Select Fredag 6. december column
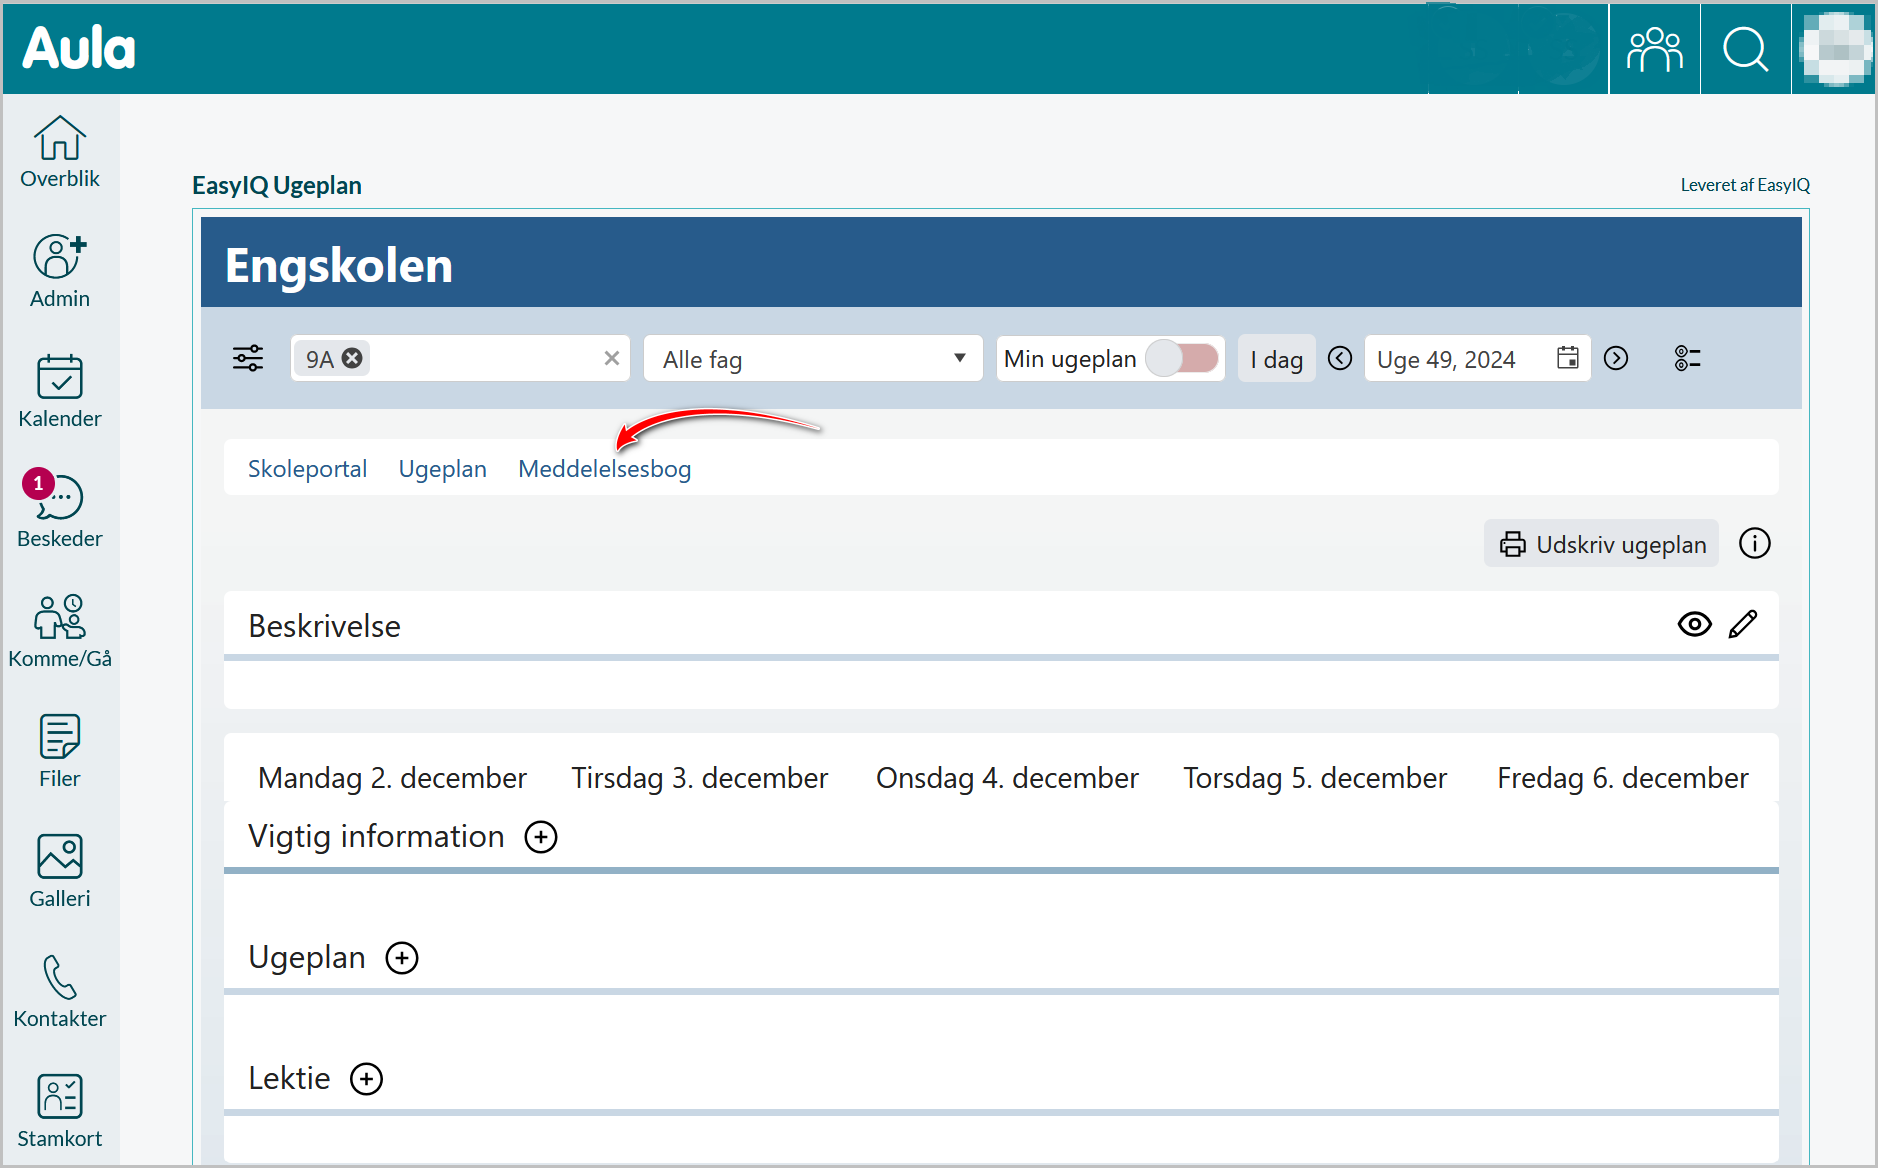1878x1168 pixels. (x=1623, y=777)
